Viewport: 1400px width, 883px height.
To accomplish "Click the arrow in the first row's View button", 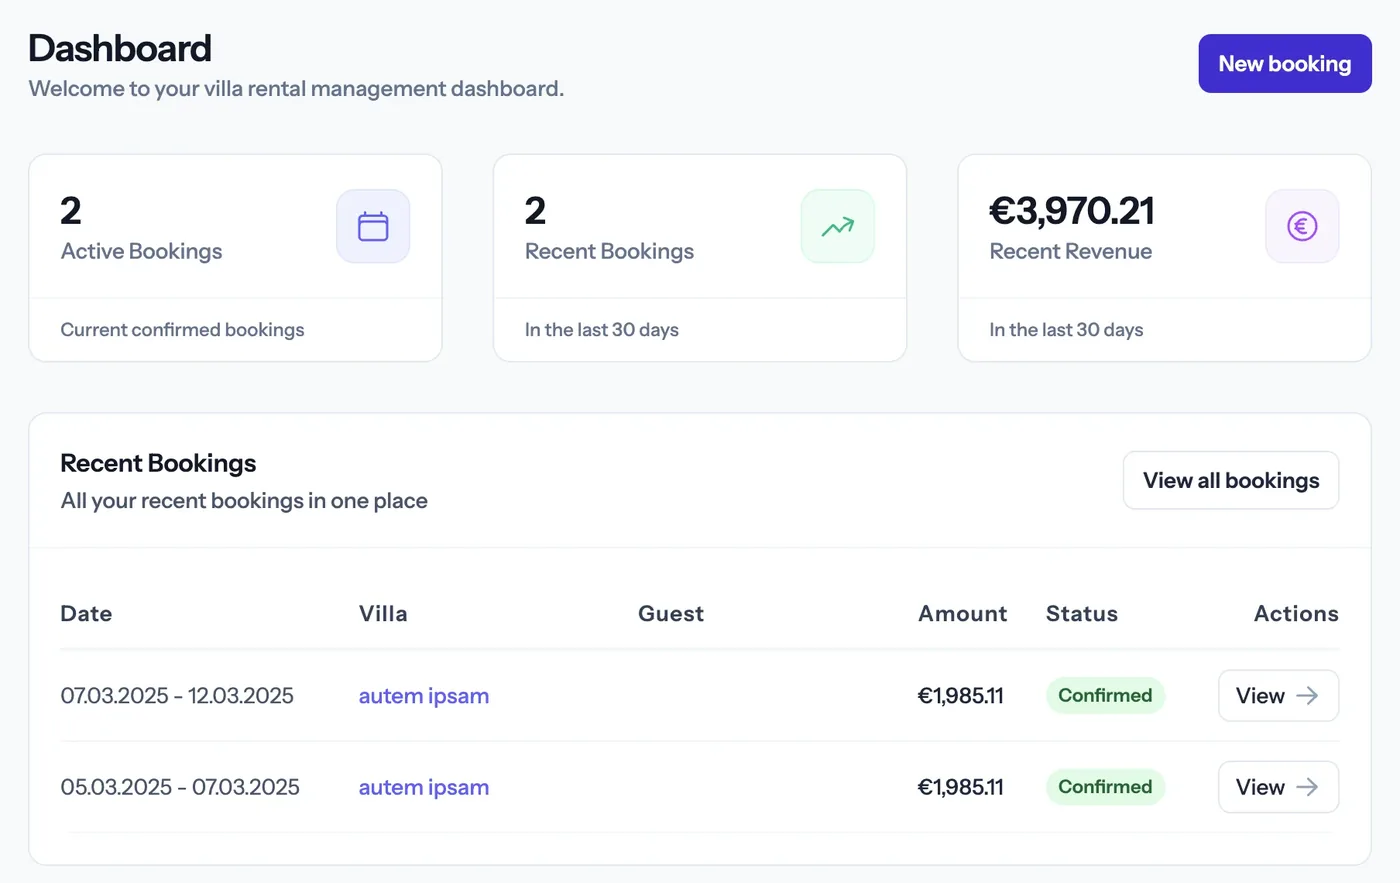I will [x=1307, y=696].
